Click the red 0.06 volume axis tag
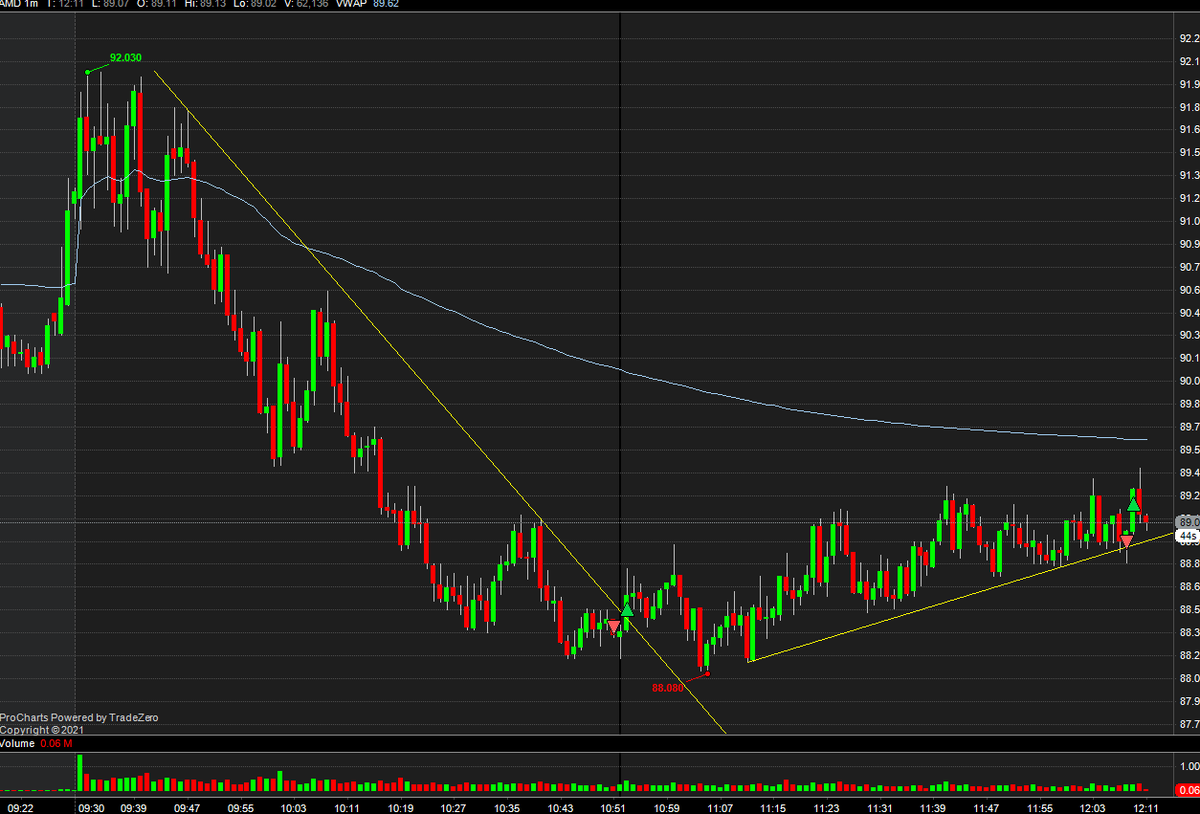 pyautogui.click(x=1188, y=790)
